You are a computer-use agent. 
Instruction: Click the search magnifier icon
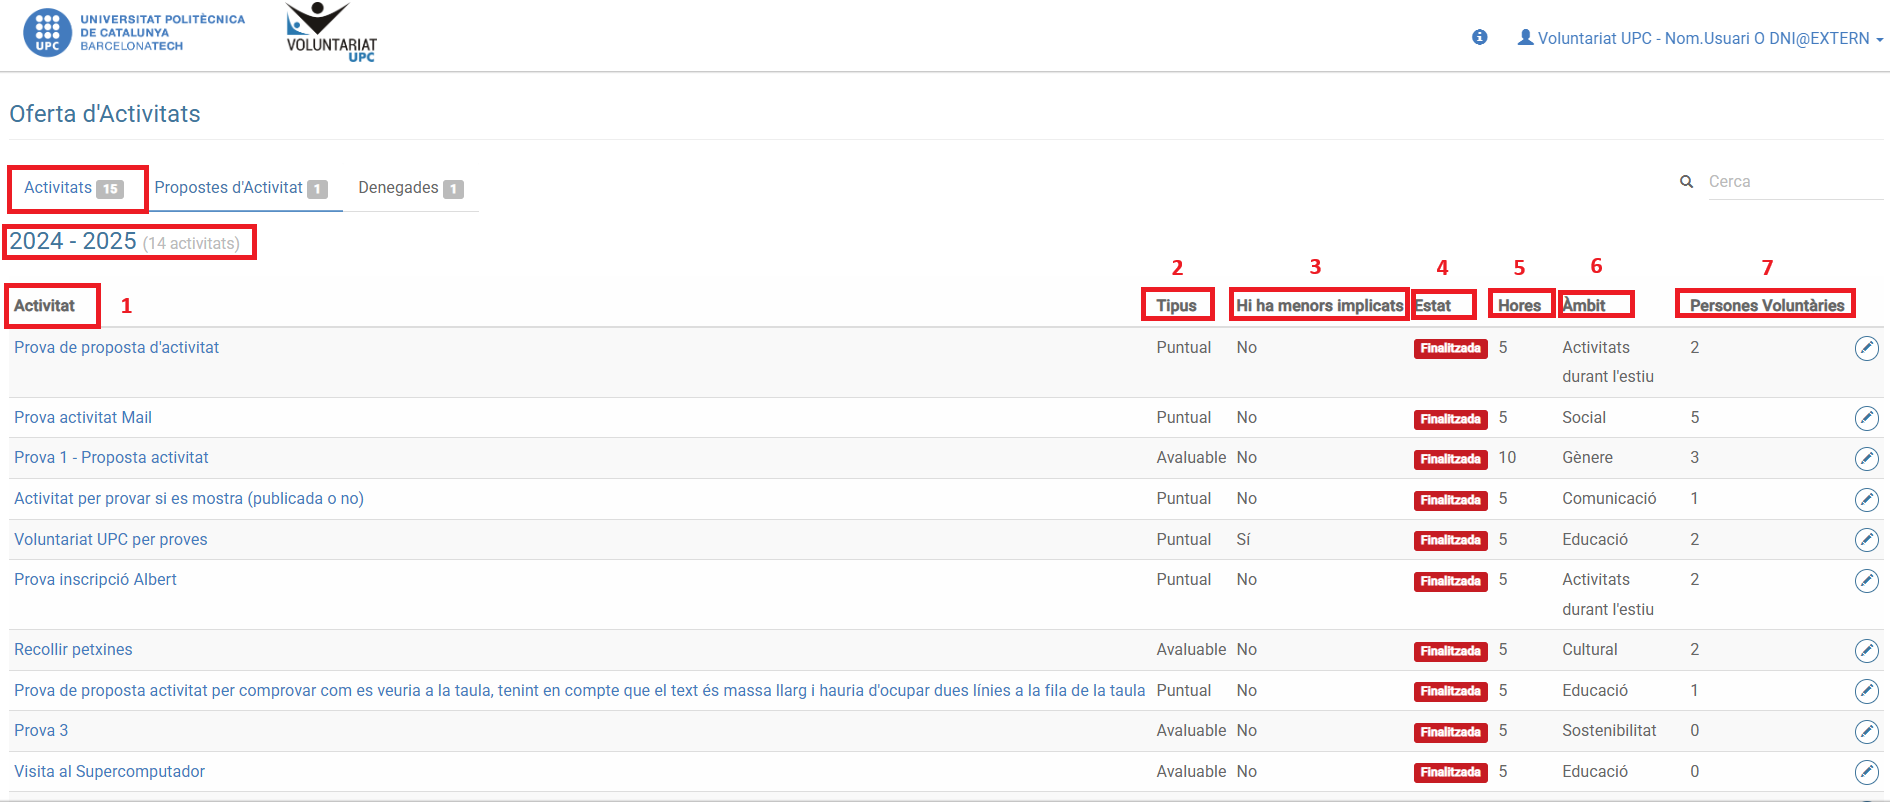pos(1686,182)
